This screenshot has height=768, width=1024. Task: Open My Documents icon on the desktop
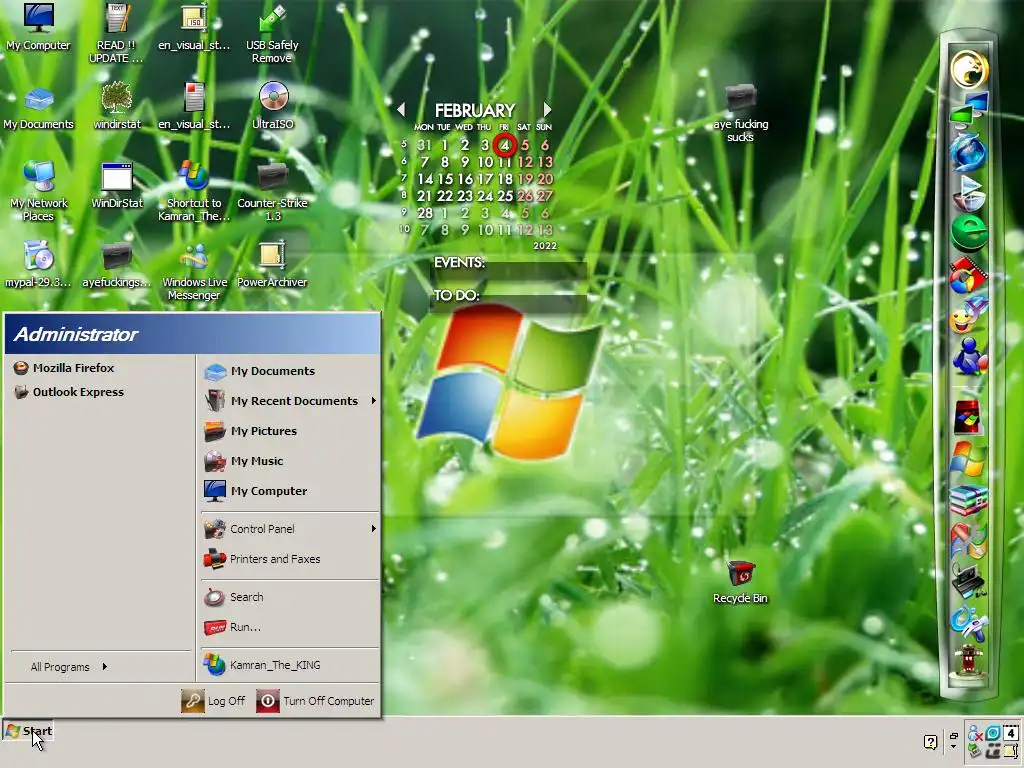click(39, 106)
